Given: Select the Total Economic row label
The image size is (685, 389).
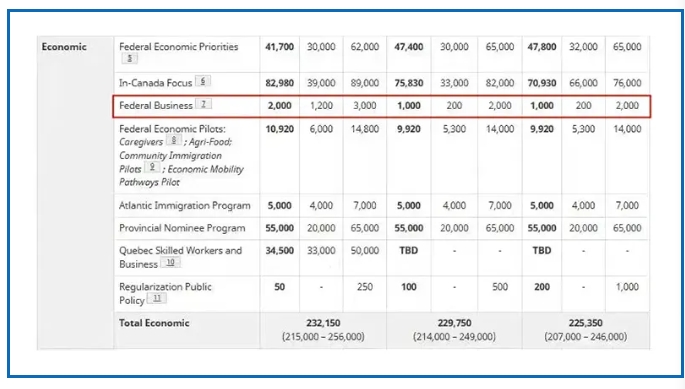Looking at the screenshot, I should [154, 323].
